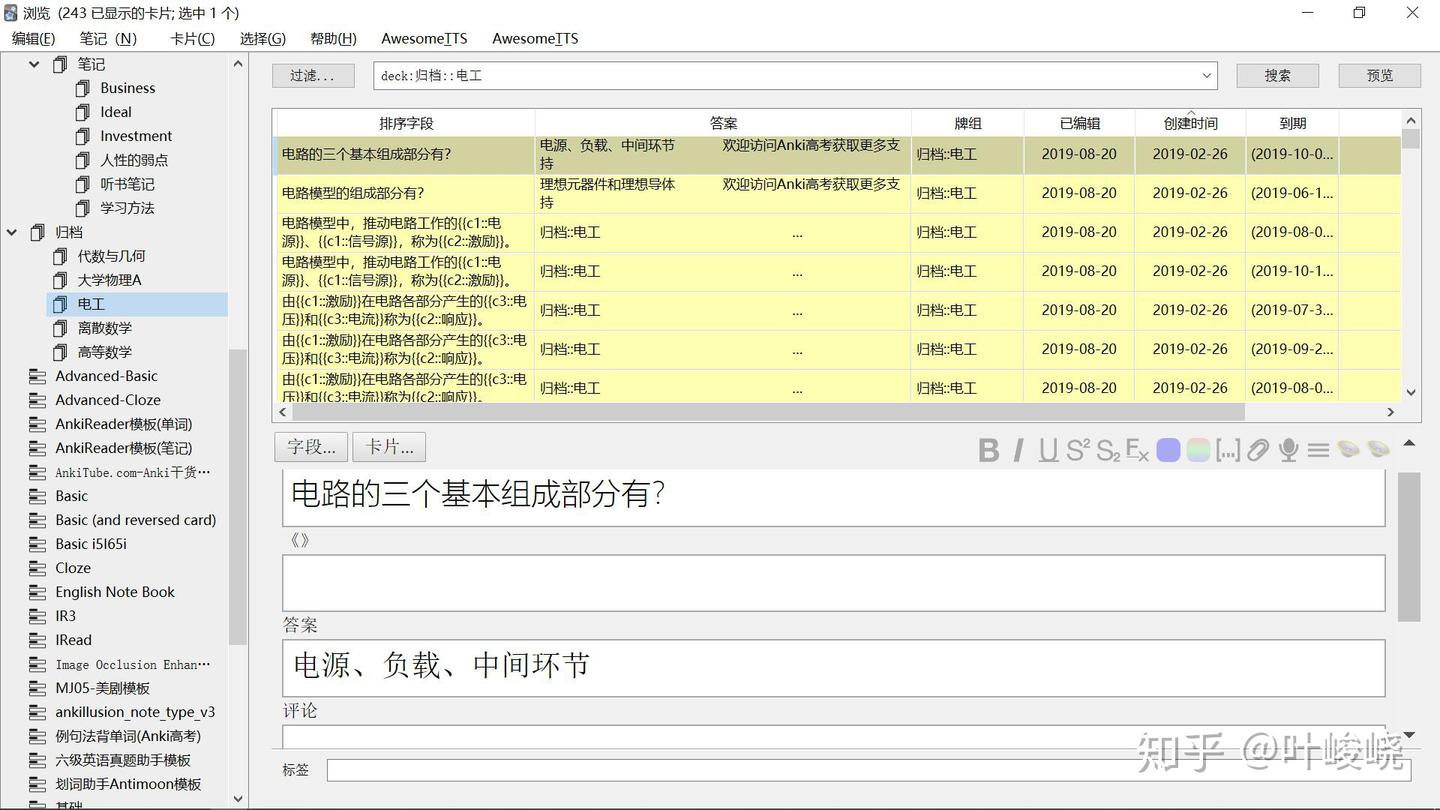Open the 卡片... card template button
The width and height of the screenshot is (1440, 810).
(x=390, y=447)
